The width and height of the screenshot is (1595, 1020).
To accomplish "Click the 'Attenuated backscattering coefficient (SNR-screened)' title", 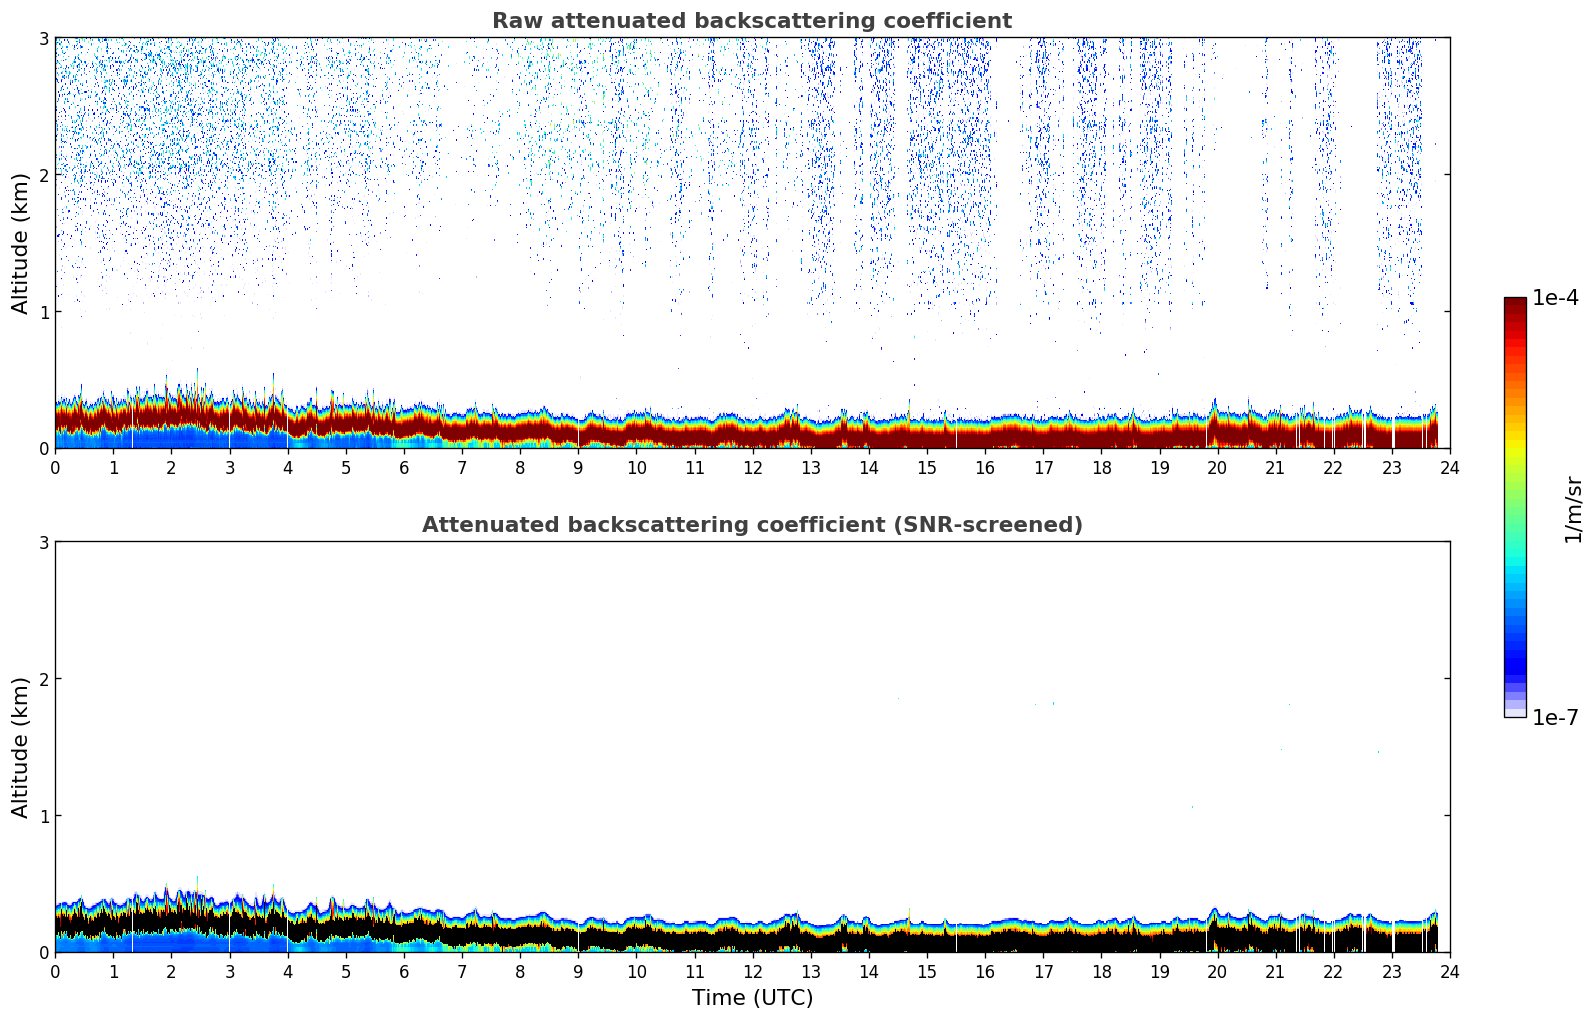I will (x=751, y=525).
